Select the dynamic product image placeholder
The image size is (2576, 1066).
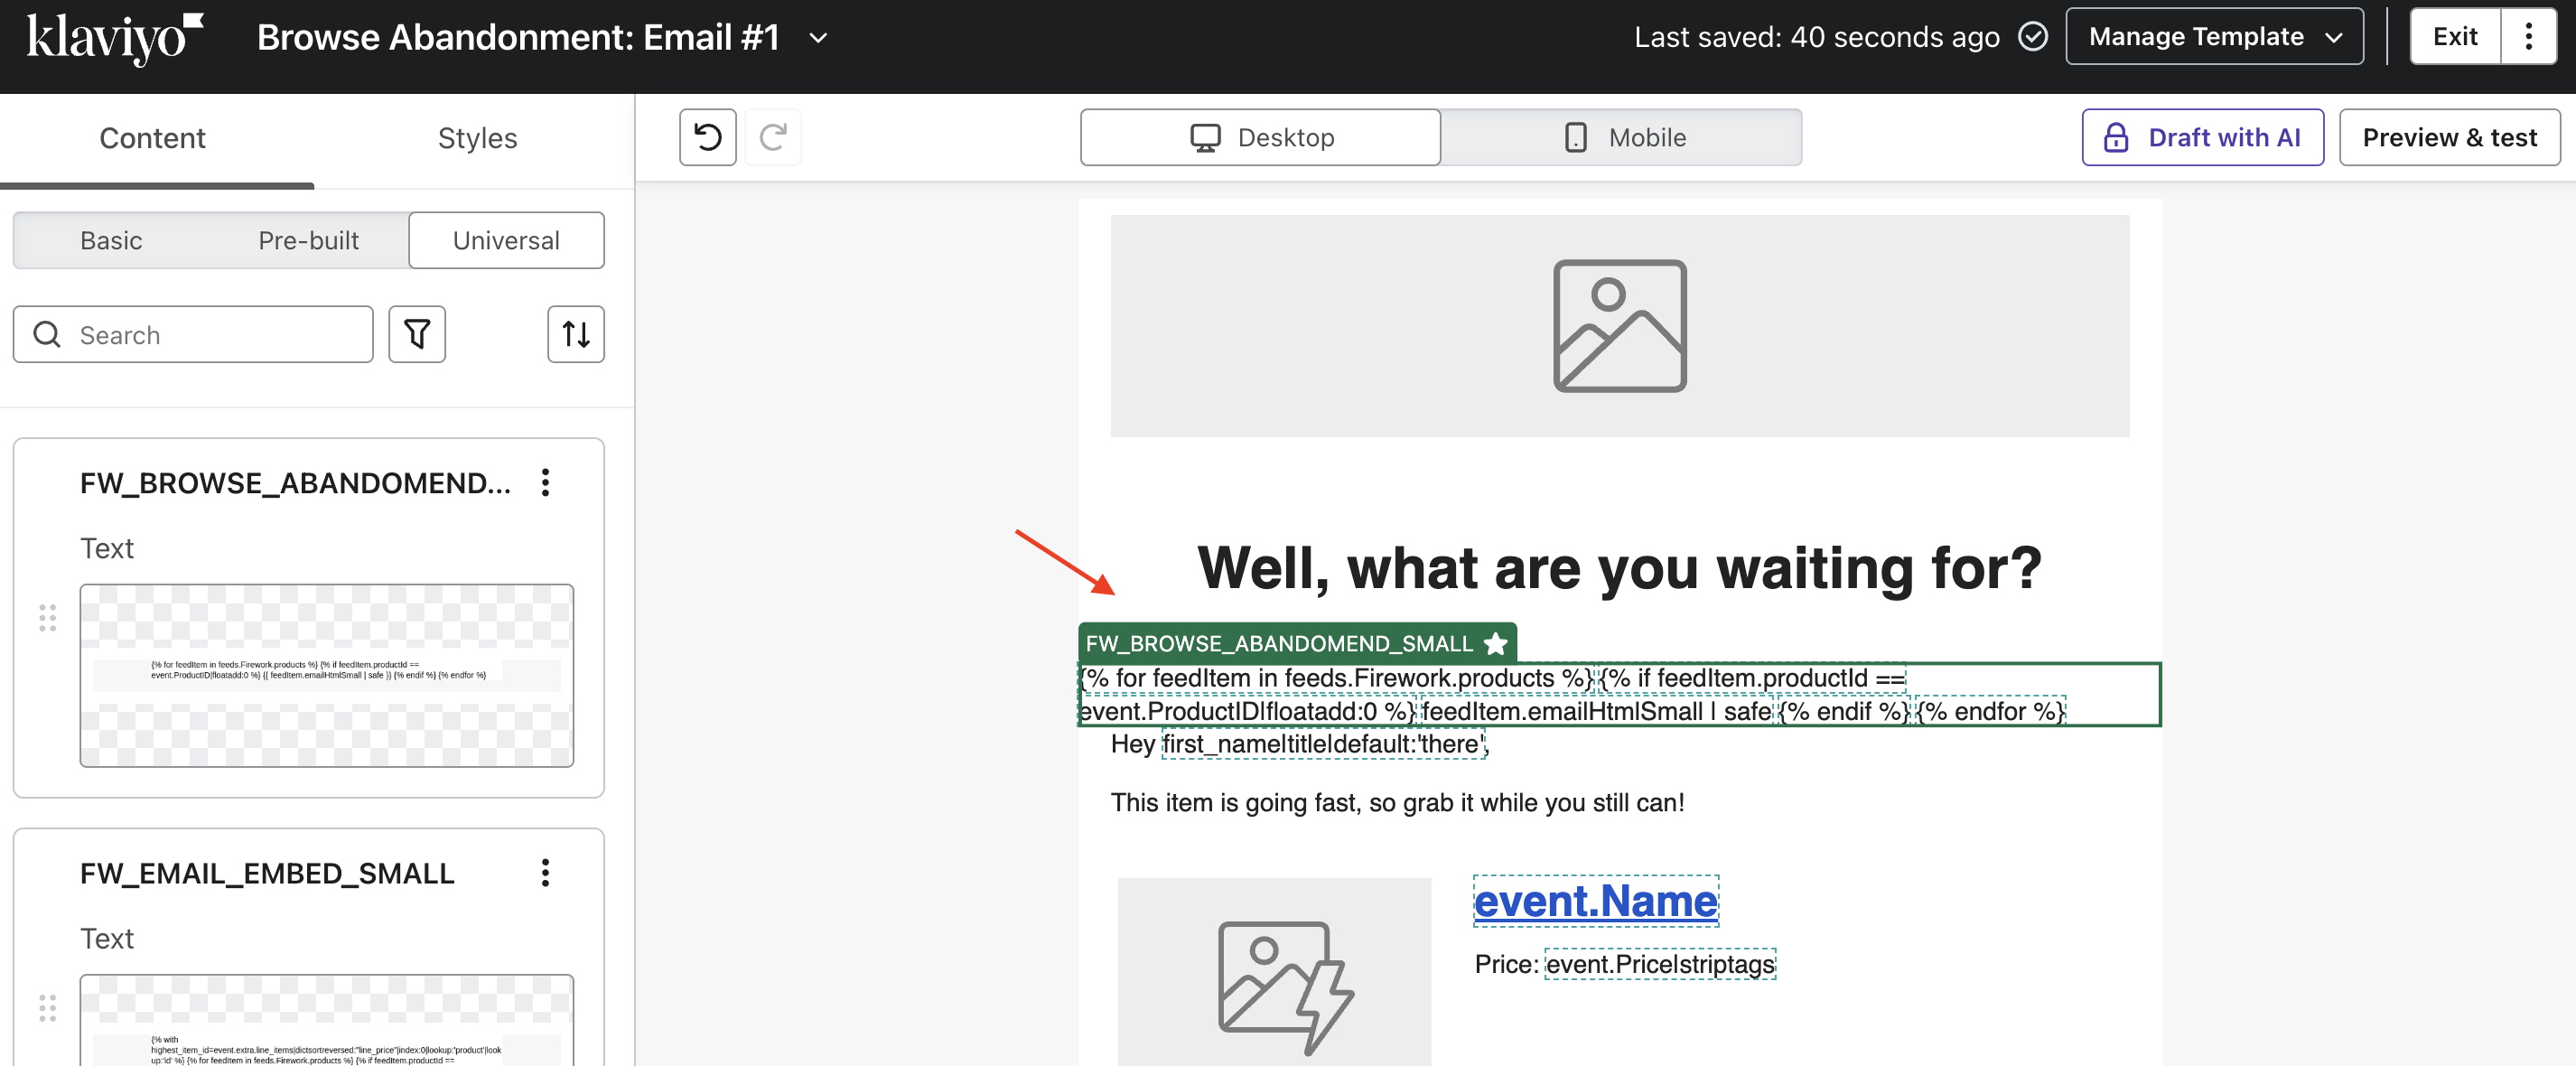[1274, 971]
